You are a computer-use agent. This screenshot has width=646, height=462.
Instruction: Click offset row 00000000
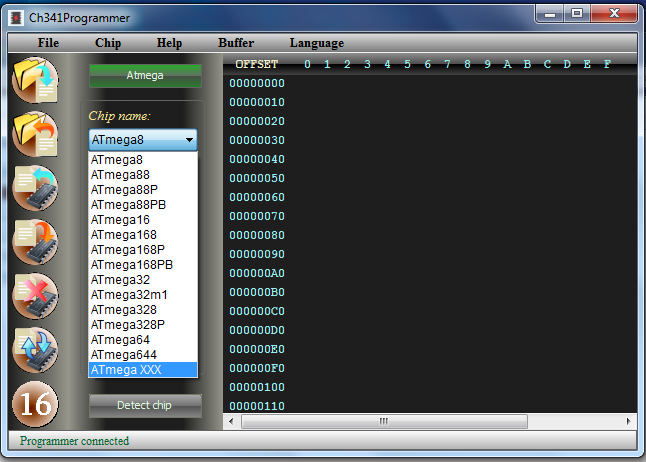click(257, 83)
